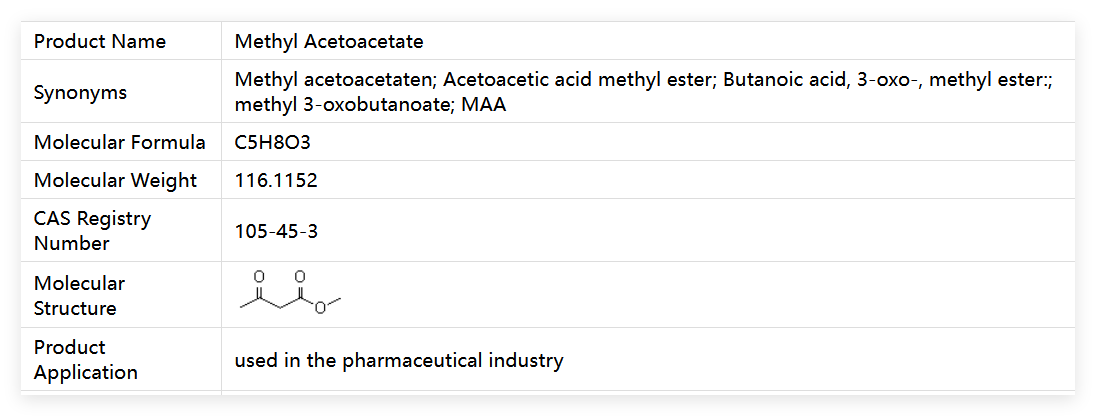Open the methyl acetoacetate structure diagram
1096x416 pixels.
[x=290, y=294]
